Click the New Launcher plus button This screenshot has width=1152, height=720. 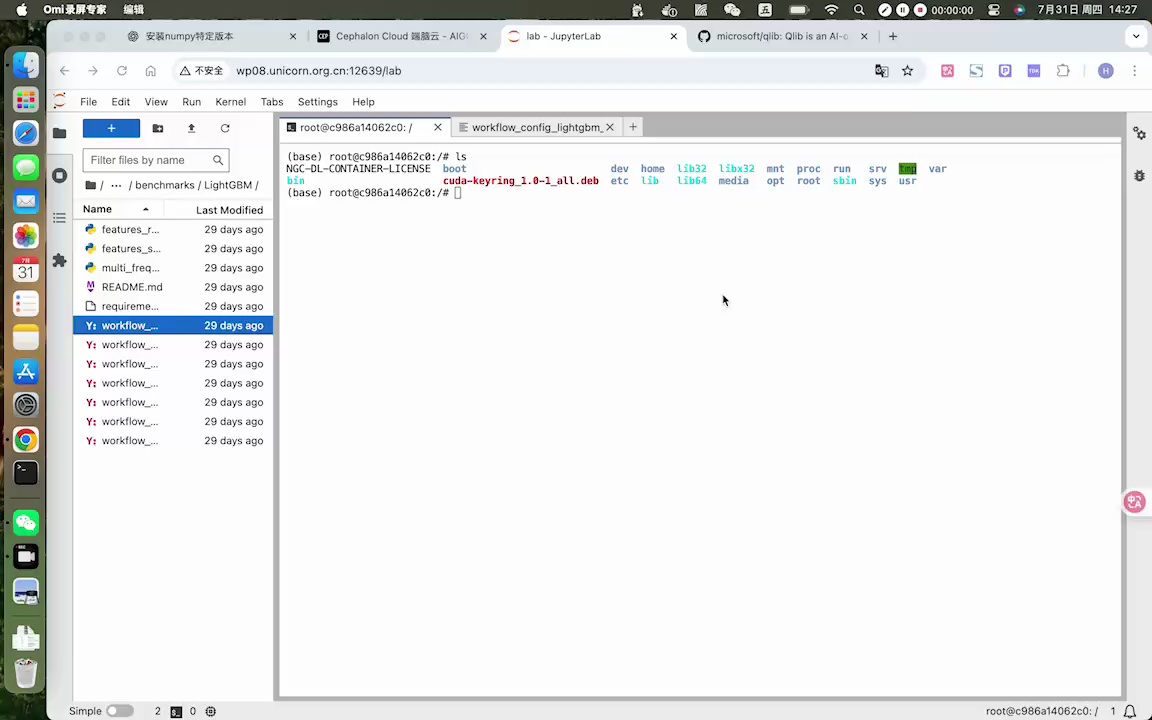tap(111, 128)
